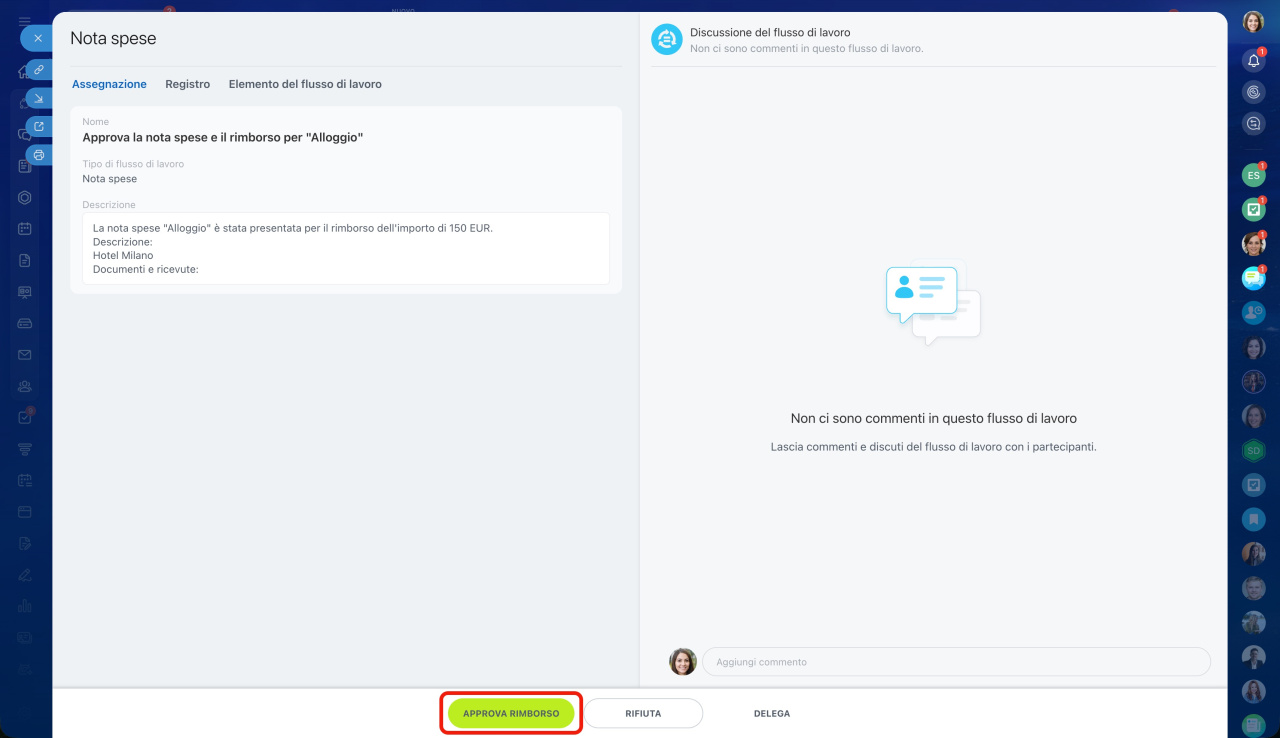1280x738 pixels.
Task: Open the notifications bell
Action: tap(1253, 61)
